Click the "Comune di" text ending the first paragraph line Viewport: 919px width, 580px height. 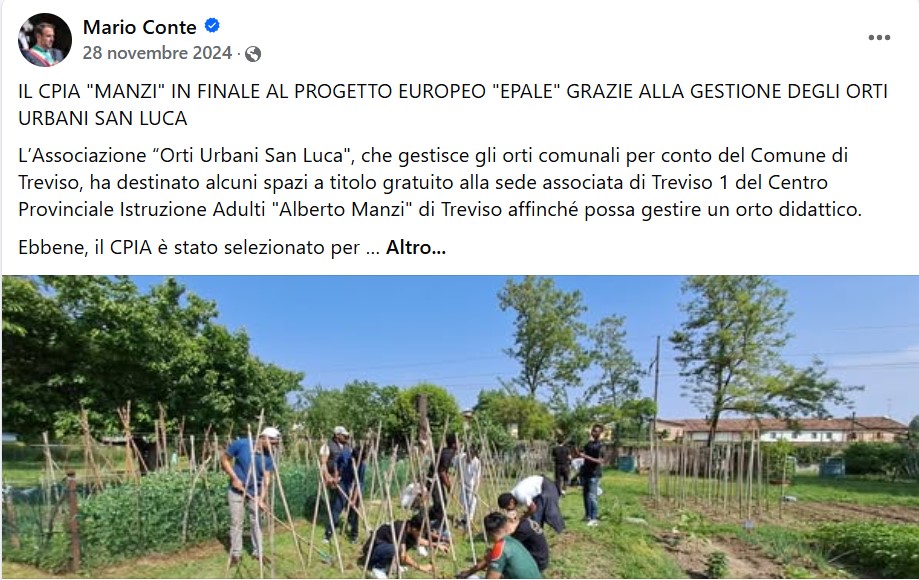pos(799,155)
